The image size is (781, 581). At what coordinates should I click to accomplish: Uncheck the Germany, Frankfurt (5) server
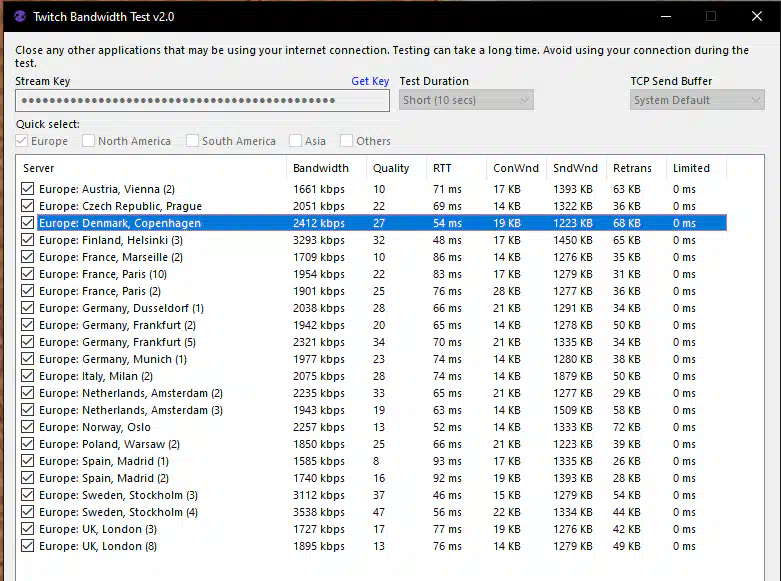click(28, 342)
